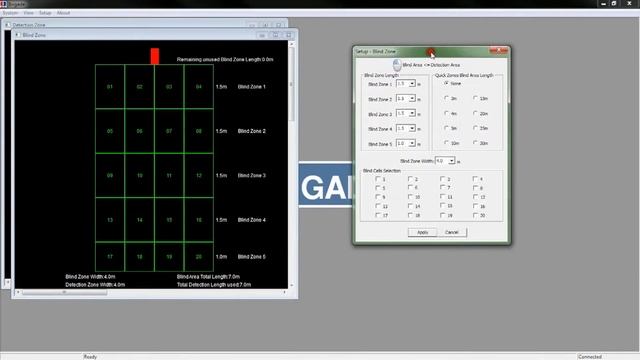Check blind cell 15 checkbox
This screenshot has height=360, width=640.
coord(442,206)
